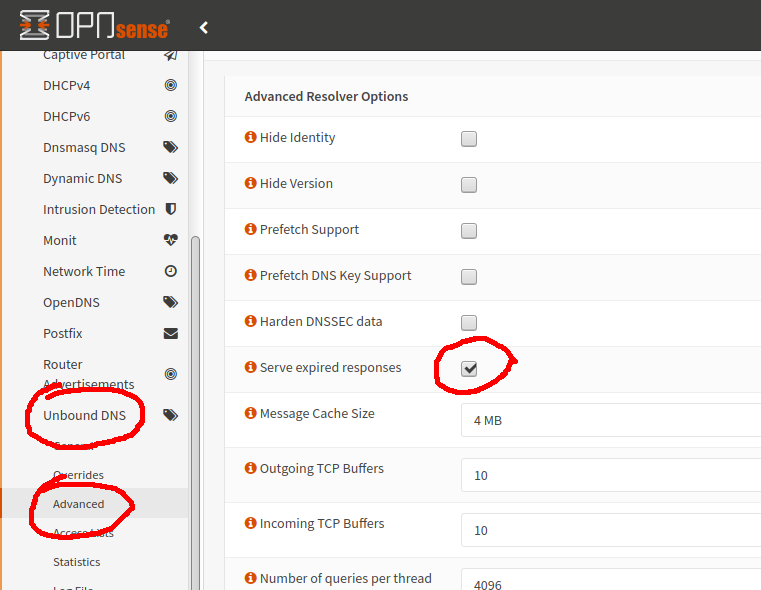Viewport: 761px width, 590px height.
Task: Enable the Hide Version checkbox
Action: point(469,185)
